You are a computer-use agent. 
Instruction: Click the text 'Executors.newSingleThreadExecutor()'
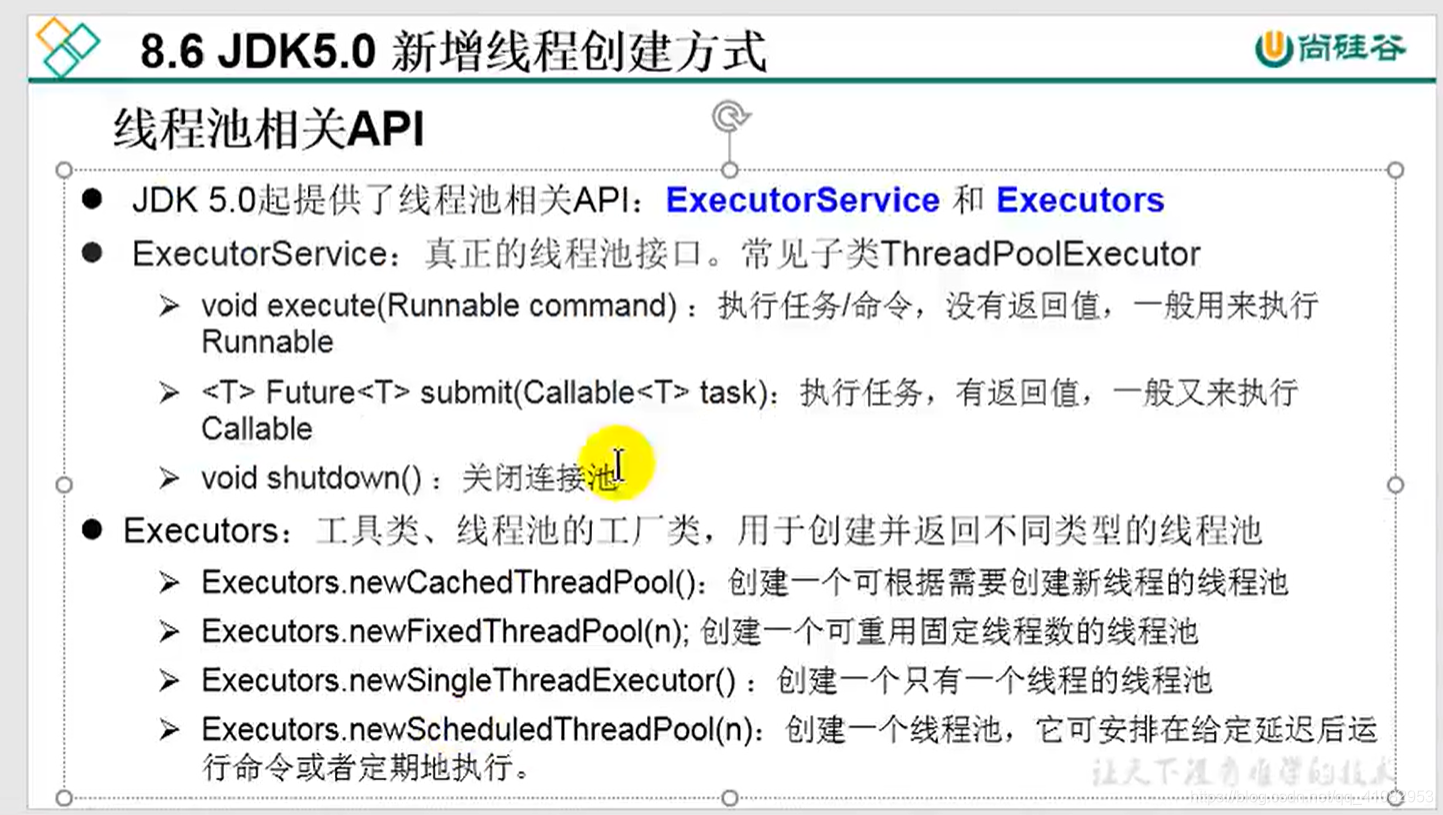pos(470,681)
